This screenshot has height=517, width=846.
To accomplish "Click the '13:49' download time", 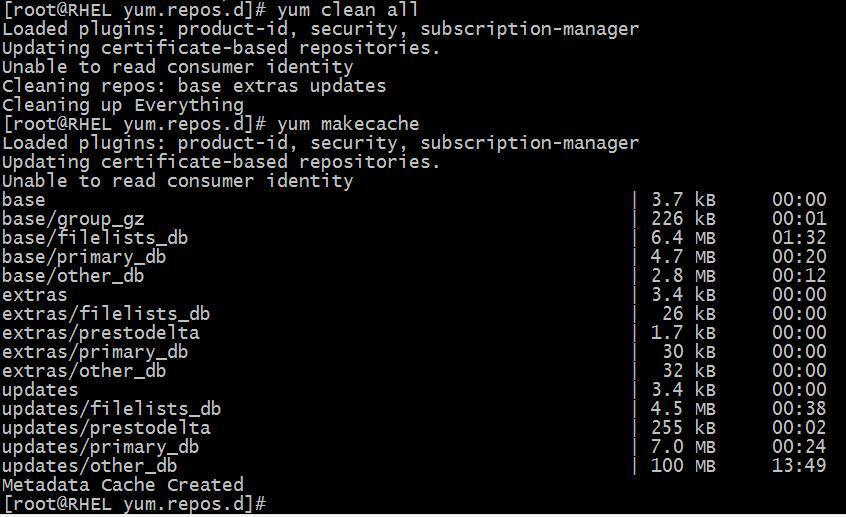I will click(x=799, y=466).
